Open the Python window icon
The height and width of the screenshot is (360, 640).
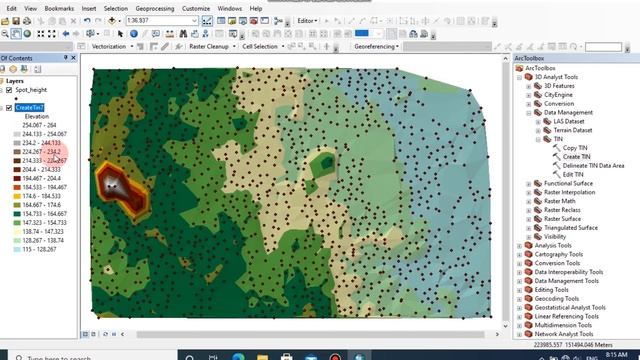pyautogui.click(x=265, y=21)
